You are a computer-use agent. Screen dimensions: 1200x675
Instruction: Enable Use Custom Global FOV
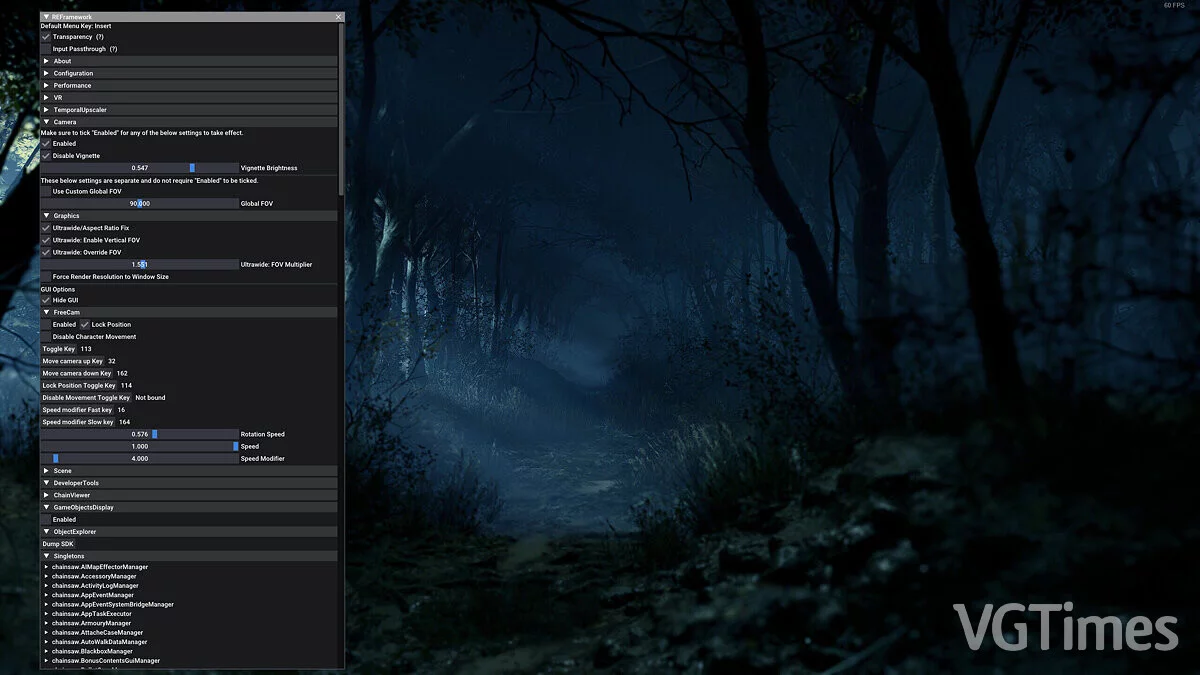(47, 191)
